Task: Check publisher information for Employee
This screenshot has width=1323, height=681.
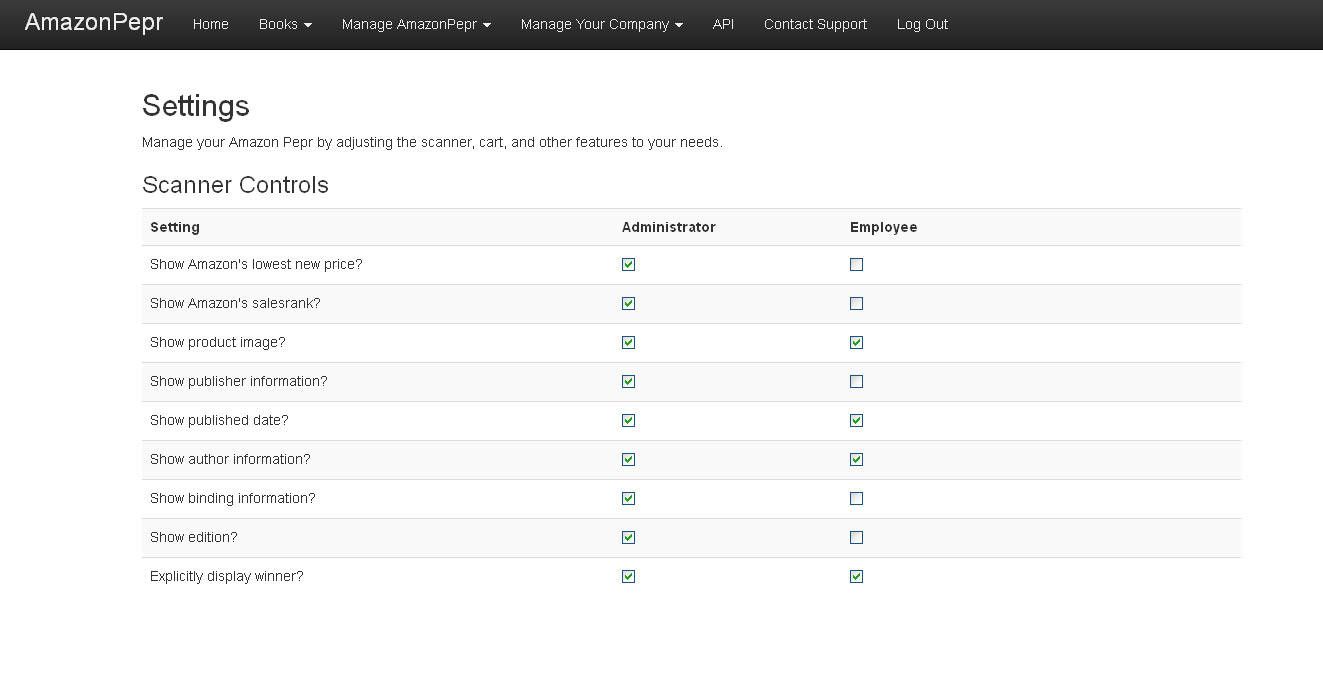Action: 856,382
